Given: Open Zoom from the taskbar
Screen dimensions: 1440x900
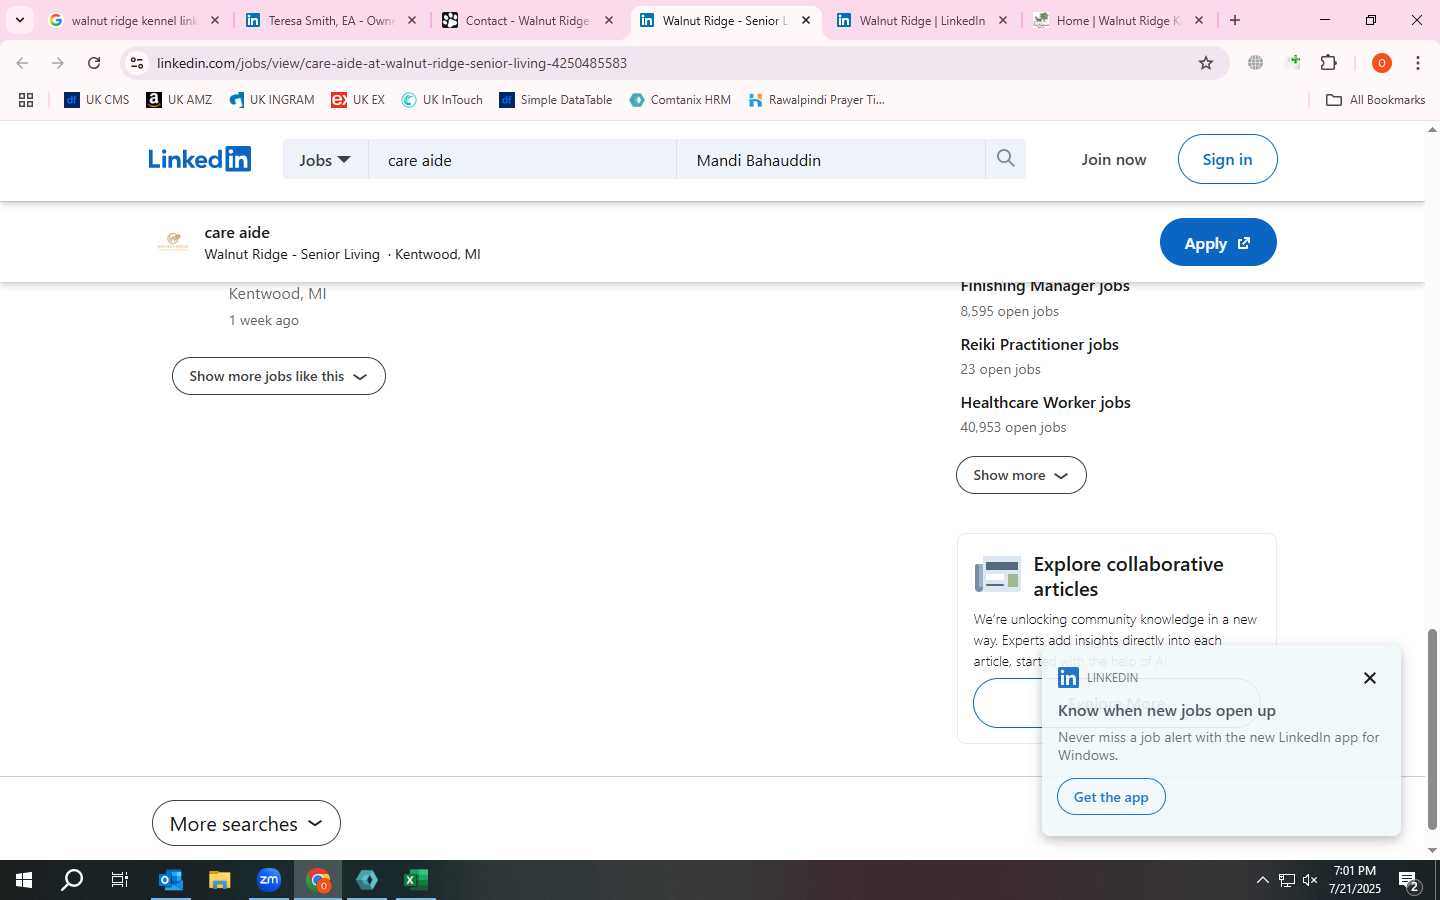Looking at the screenshot, I should [x=269, y=880].
